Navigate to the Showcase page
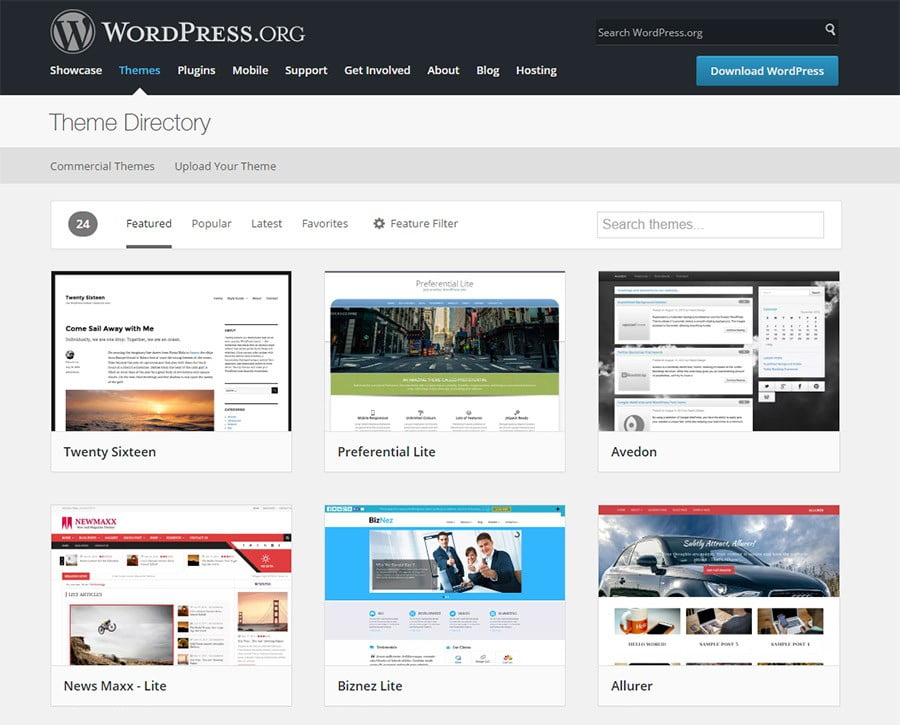This screenshot has width=900, height=725. click(x=76, y=70)
